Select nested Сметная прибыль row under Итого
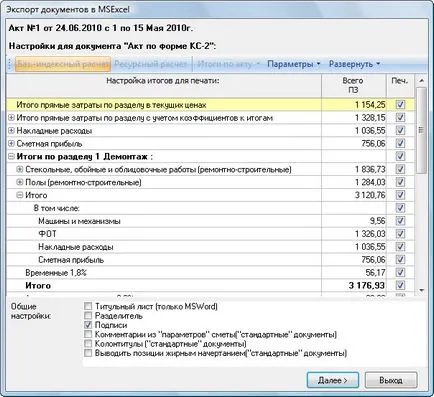Screen dimensions: 434x397 click(210, 260)
